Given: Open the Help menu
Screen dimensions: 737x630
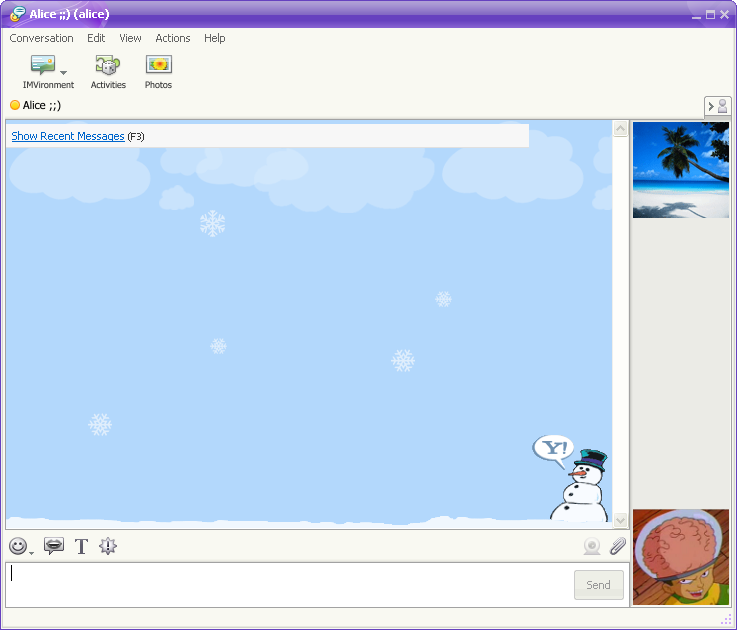Looking at the screenshot, I should pos(214,38).
